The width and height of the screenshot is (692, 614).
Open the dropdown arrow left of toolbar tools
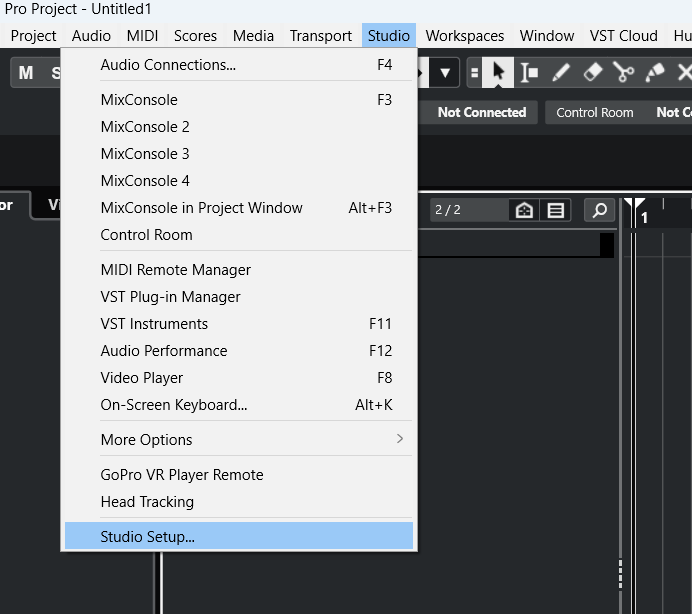click(x=445, y=72)
